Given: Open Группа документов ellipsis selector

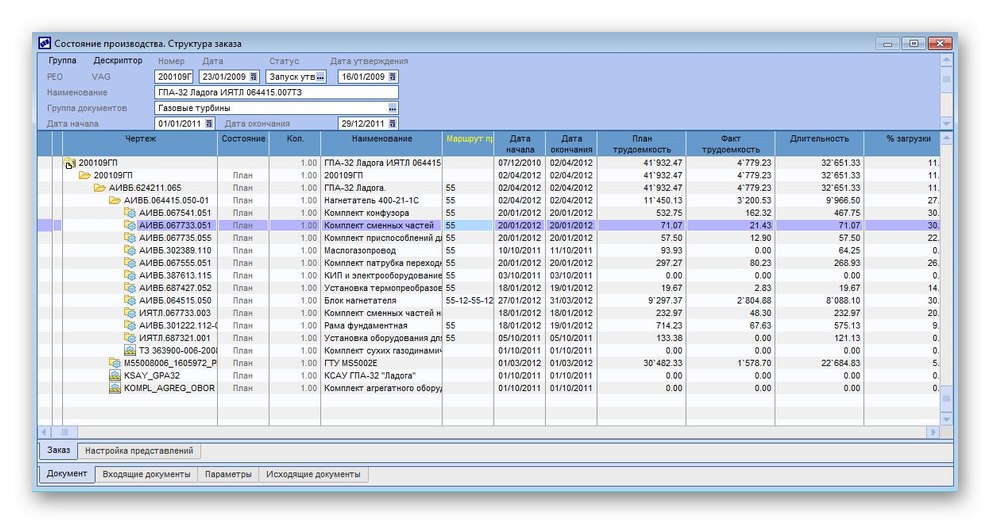Looking at the screenshot, I should click(x=393, y=108).
